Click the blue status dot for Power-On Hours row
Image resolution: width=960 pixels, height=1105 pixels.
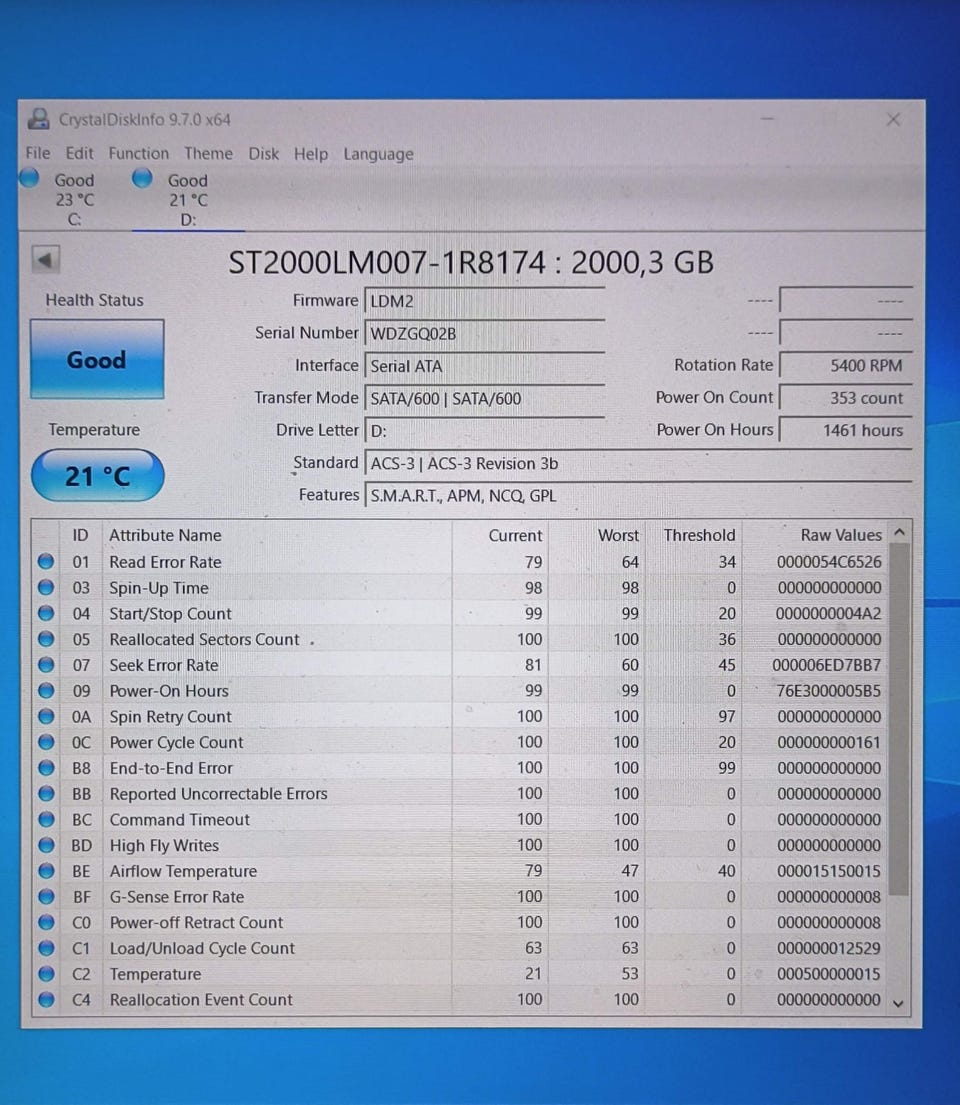click(x=46, y=690)
